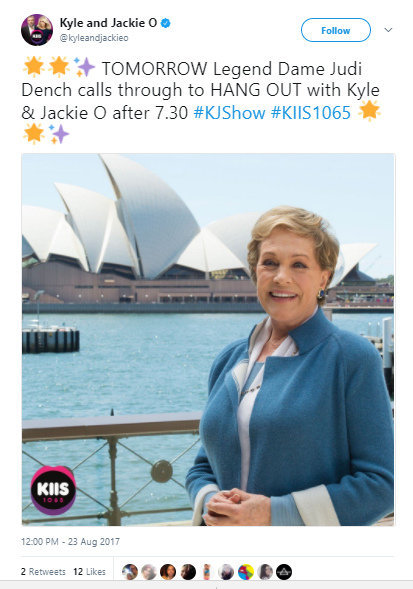Click the KIIS 1065 logo on photo
The width and height of the screenshot is (413, 589).
coord(53,490)
